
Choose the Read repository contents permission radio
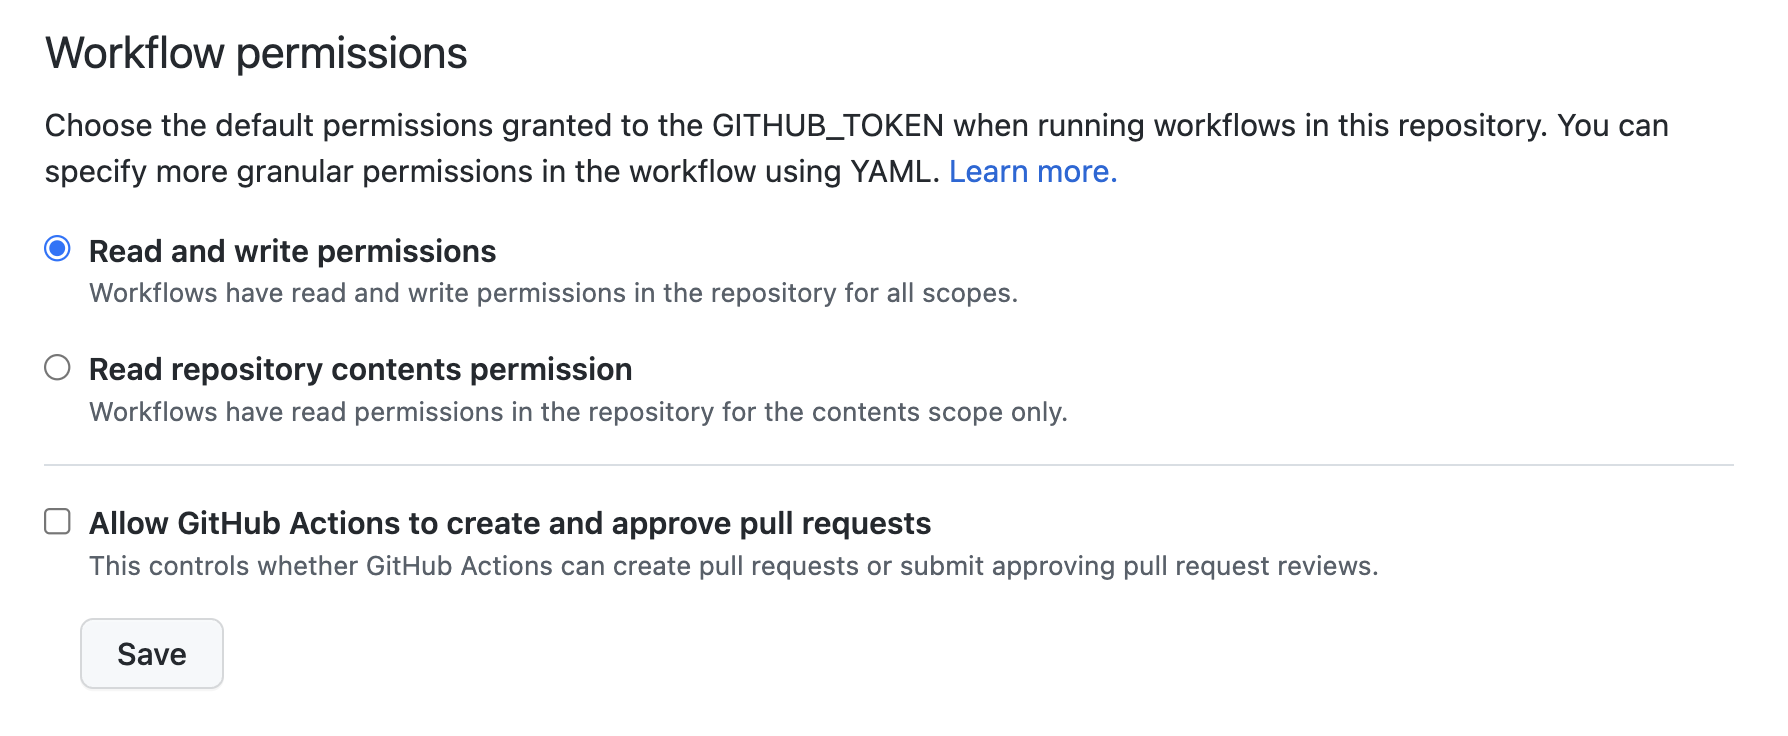tap(58, 368)
